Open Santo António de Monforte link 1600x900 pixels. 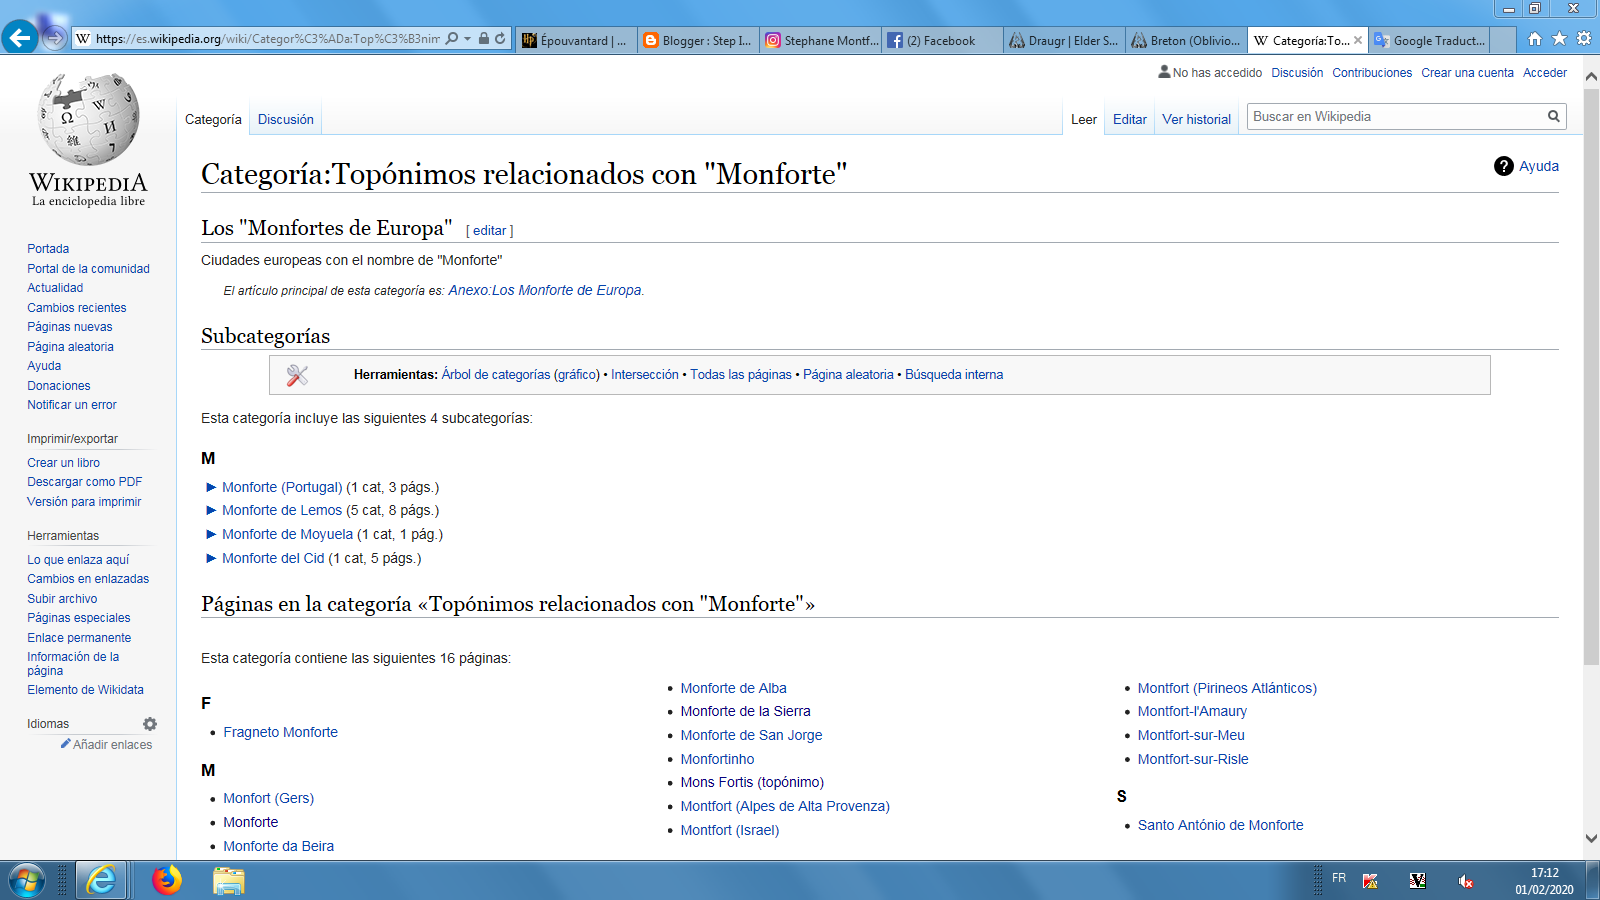pyautogui.click(x=1220, y=825)
